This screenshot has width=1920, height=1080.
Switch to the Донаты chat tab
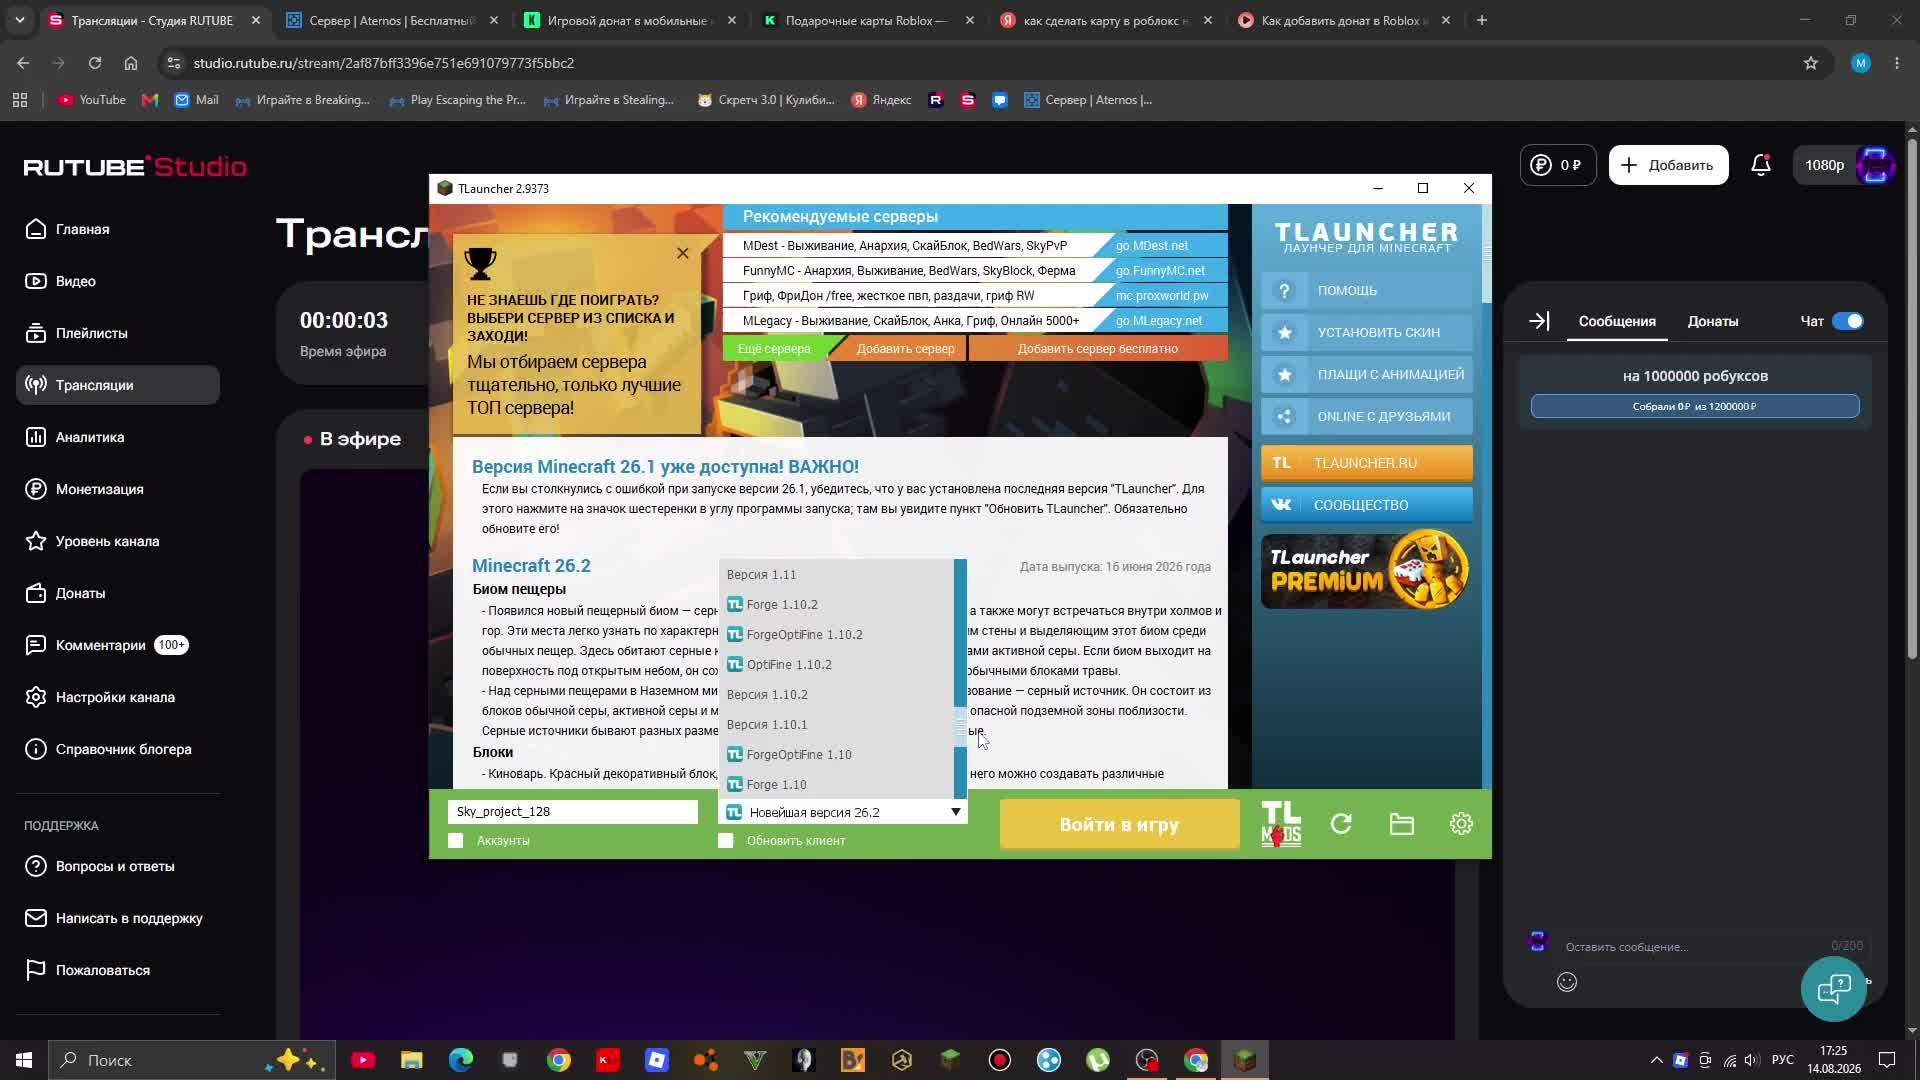pyautogui.click(x=1712, y=321)
